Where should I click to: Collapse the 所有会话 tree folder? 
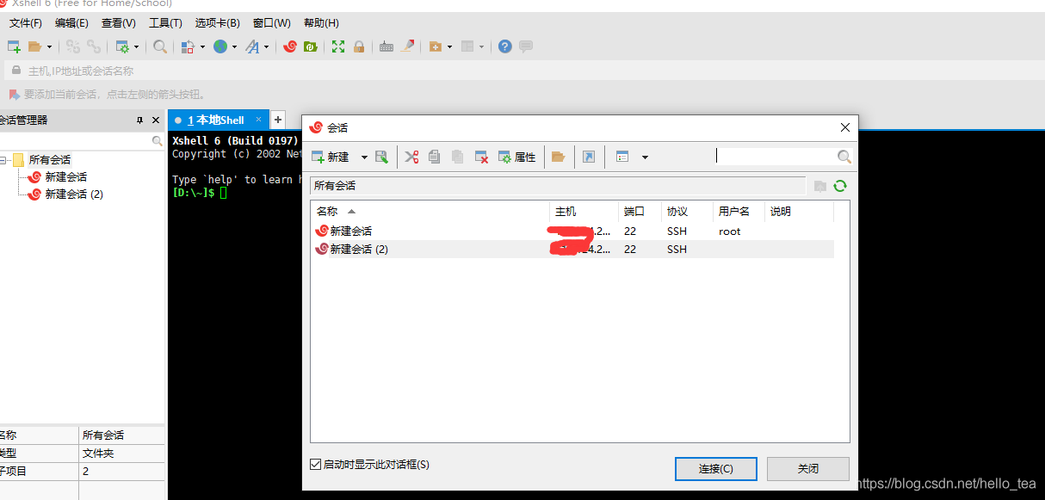tap(3, 160)
